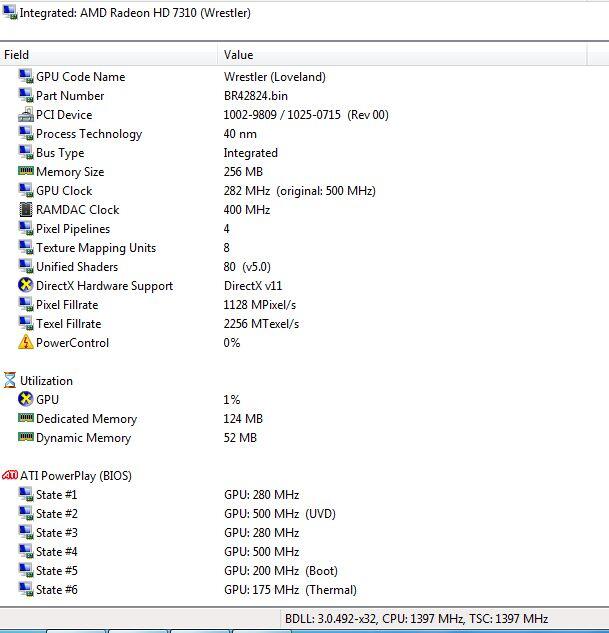
Task: Click the RAMDAC Clock chip icon
Action: point(26,210)
